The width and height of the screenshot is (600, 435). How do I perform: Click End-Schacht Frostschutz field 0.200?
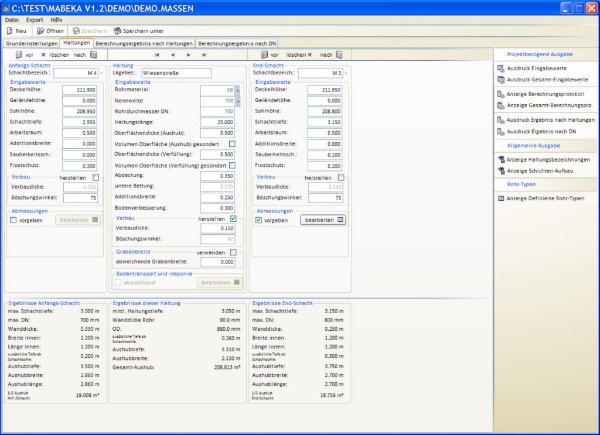(x=324, y=166)
